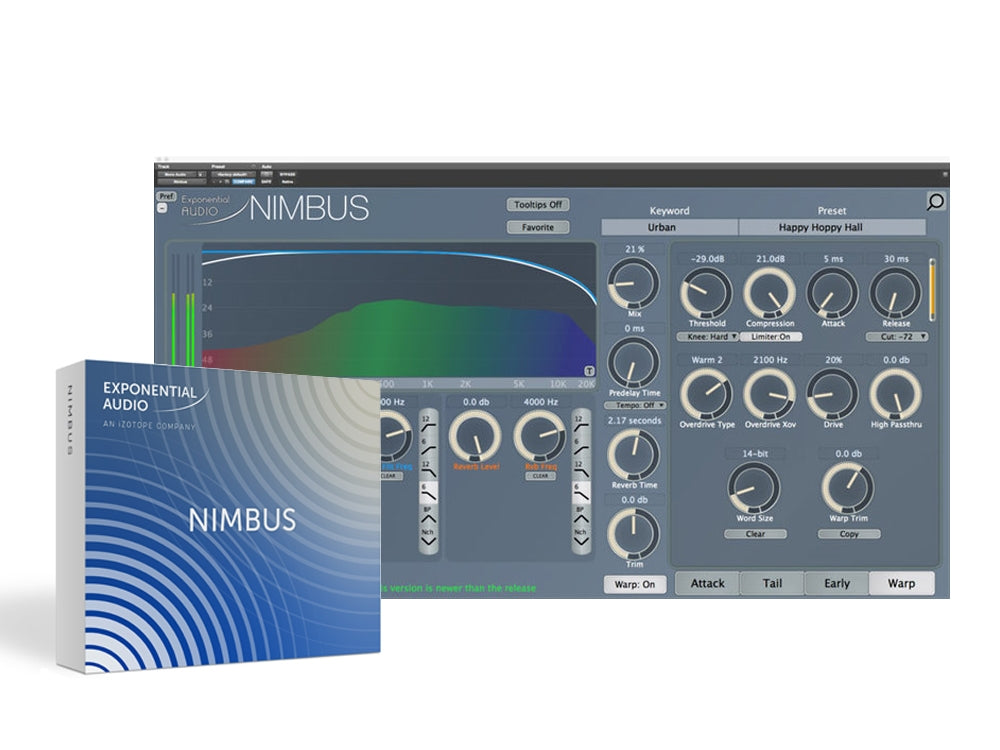Click the Threshold knob
The height and width of the screenshot is (750, 1000).
706,293
